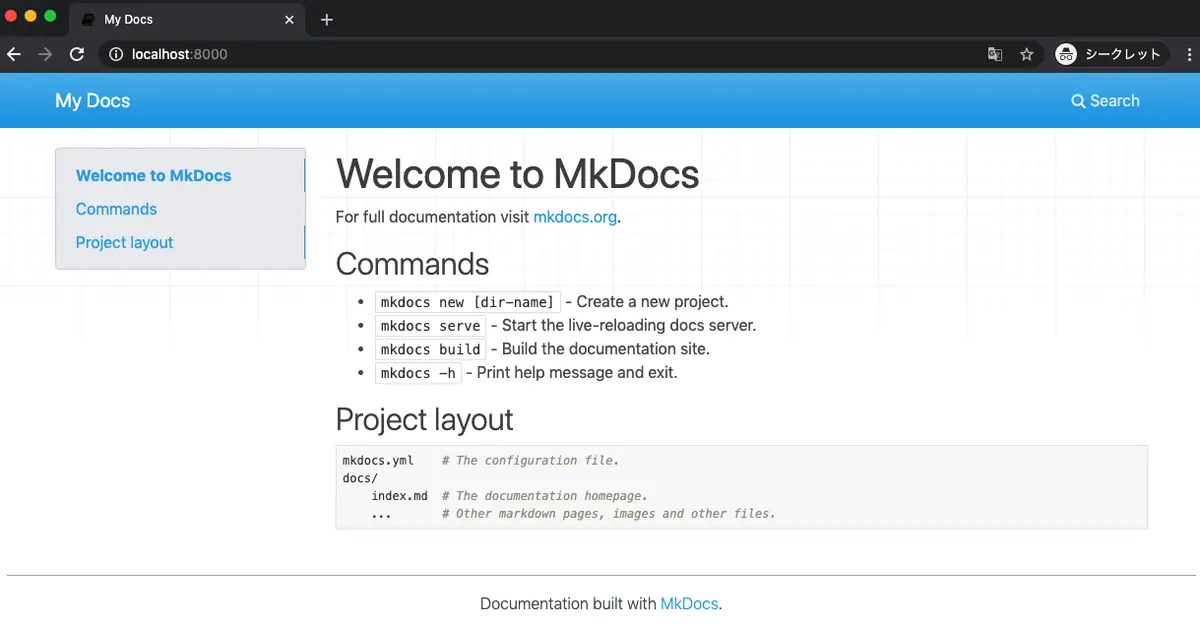Click the browser back arrow
This screenshot has height=626, width=1200.
14,54
